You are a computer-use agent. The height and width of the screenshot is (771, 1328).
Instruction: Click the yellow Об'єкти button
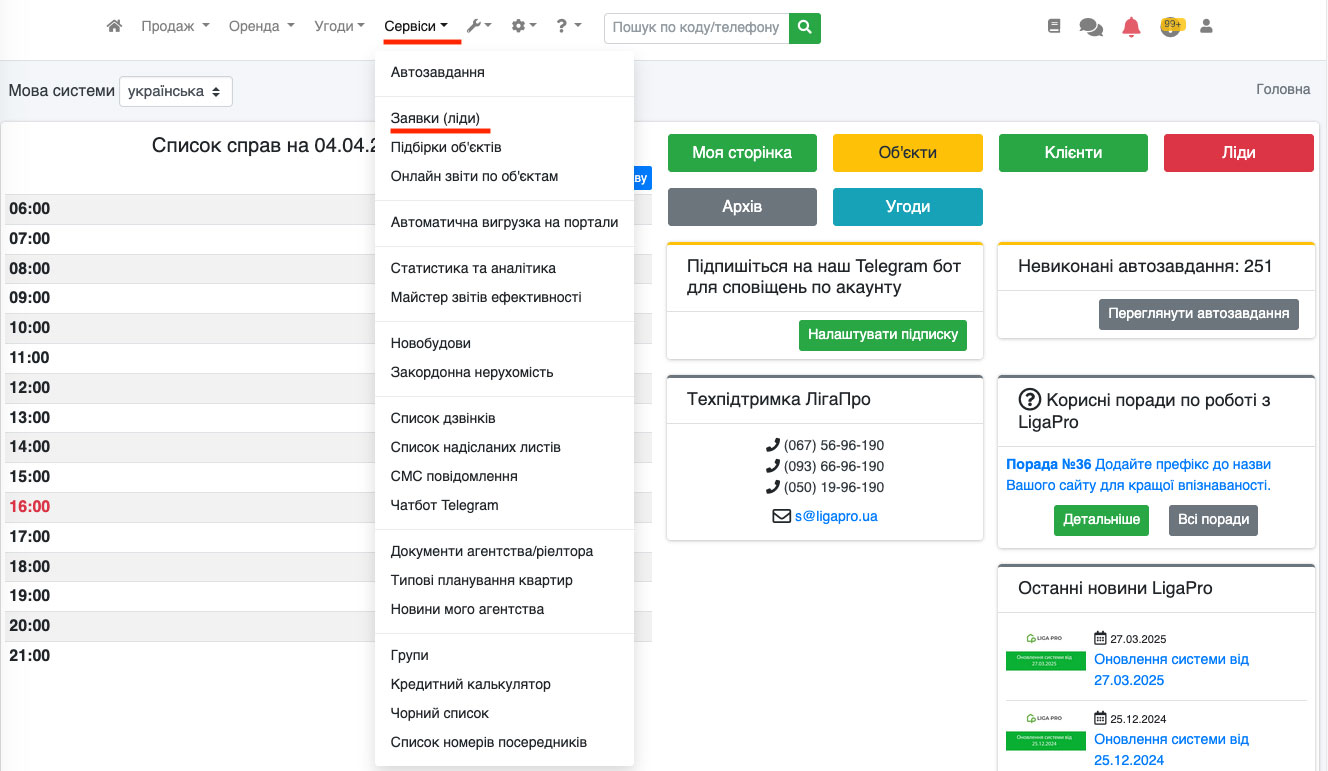pyautogui.click(x=907, y=153)
